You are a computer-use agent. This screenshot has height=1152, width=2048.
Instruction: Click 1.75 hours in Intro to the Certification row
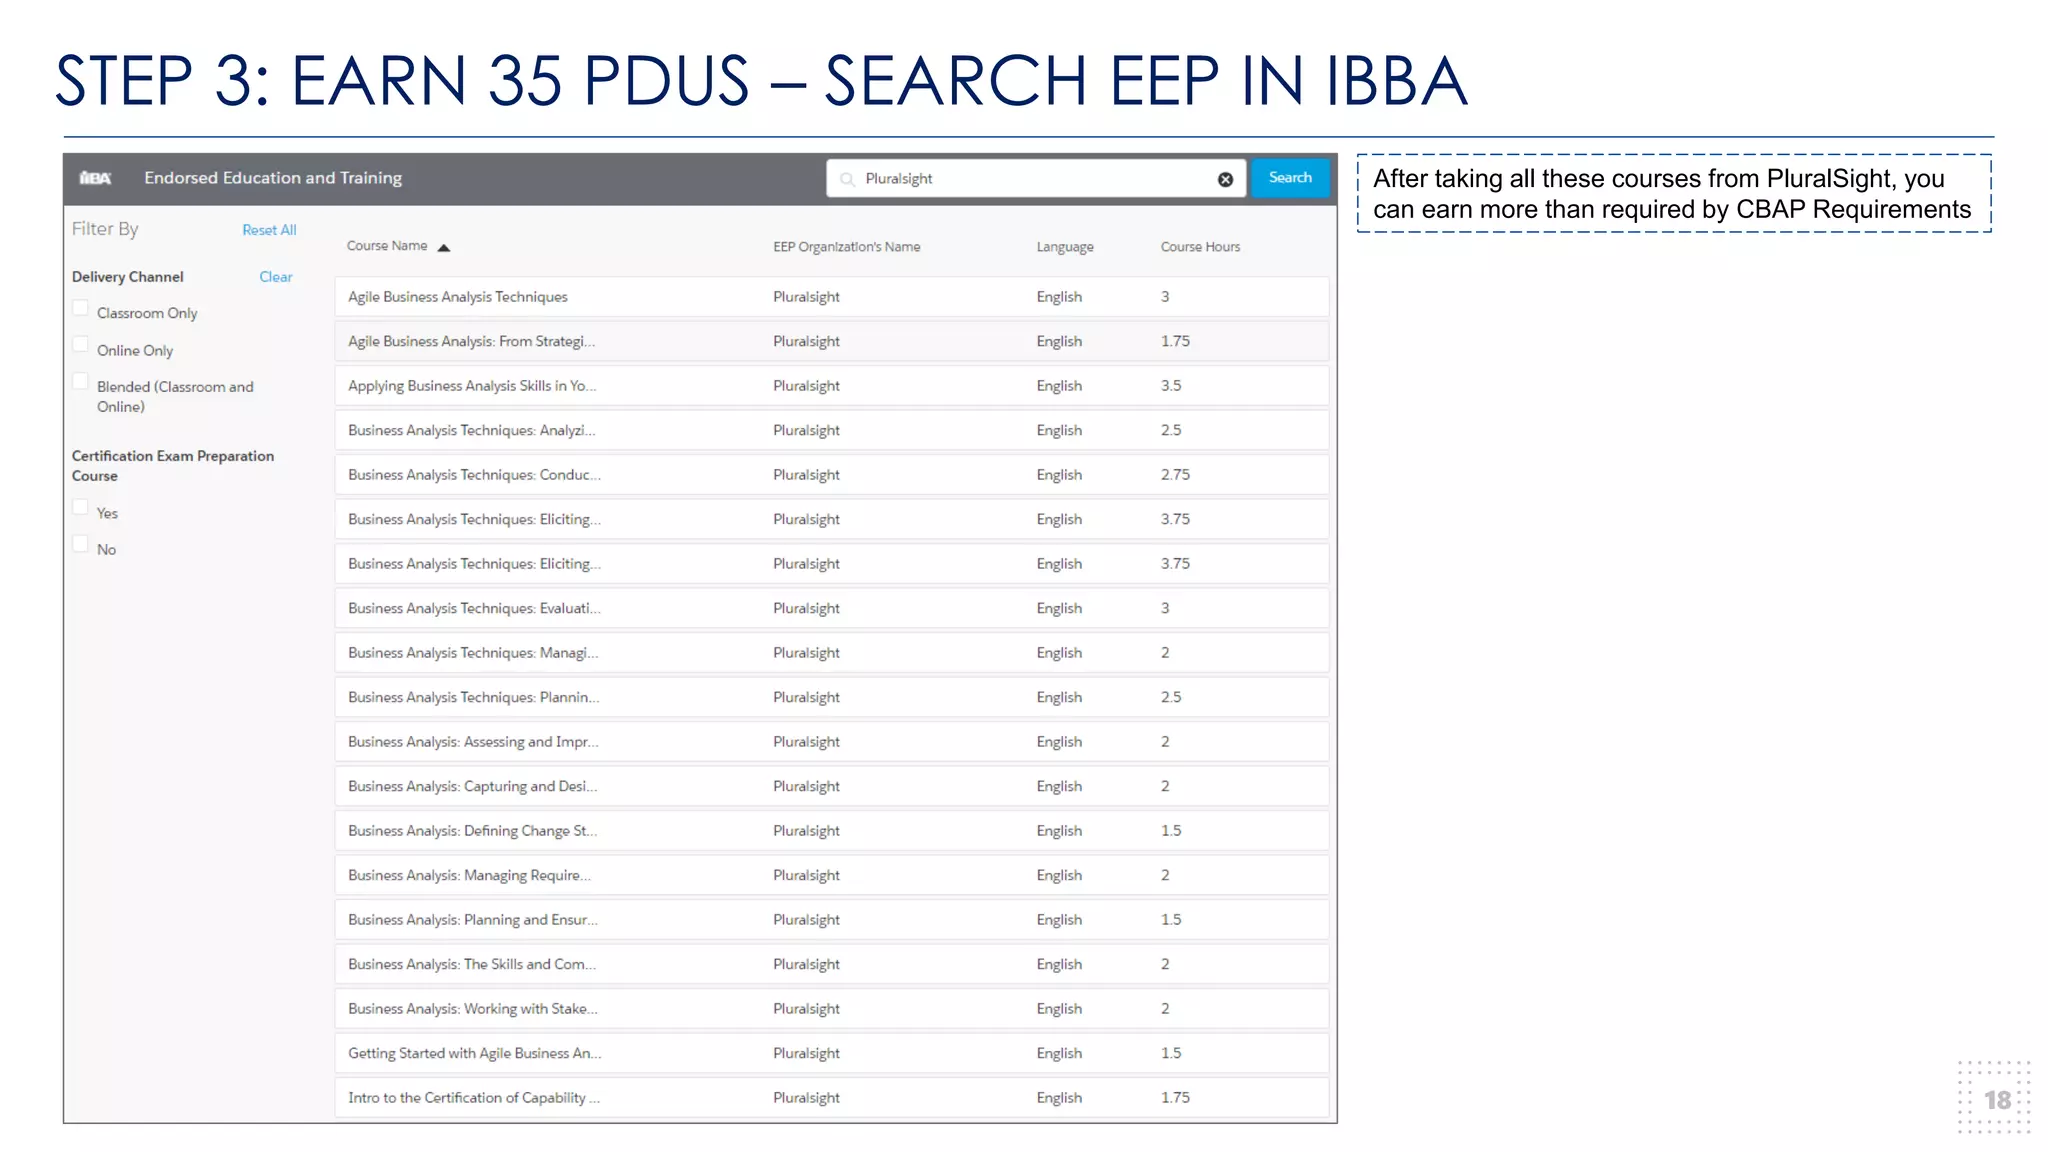1175,1098
